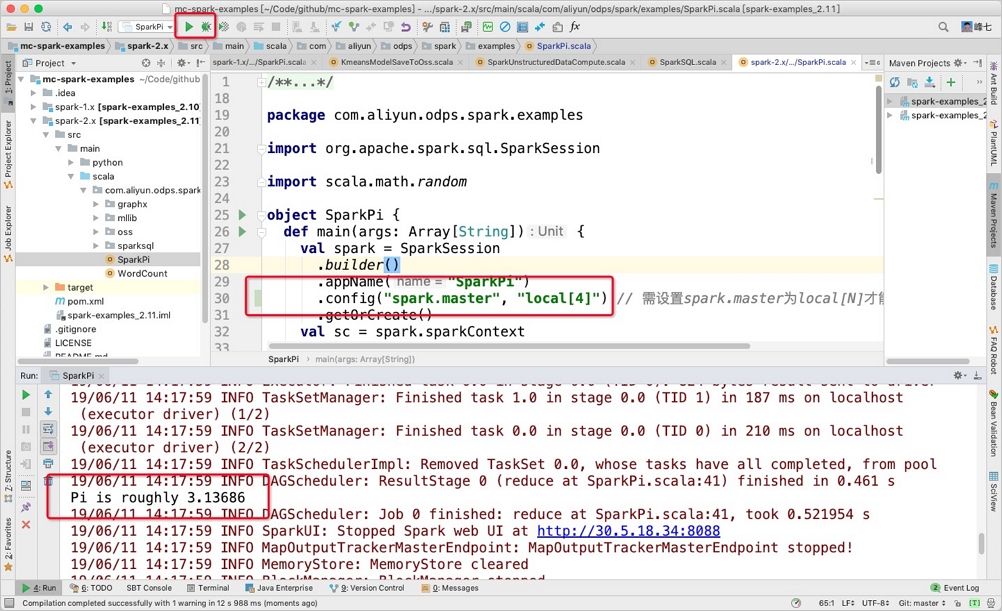Close Run panel tab with red X icon
1002x611 pixels.
point(26,524)
